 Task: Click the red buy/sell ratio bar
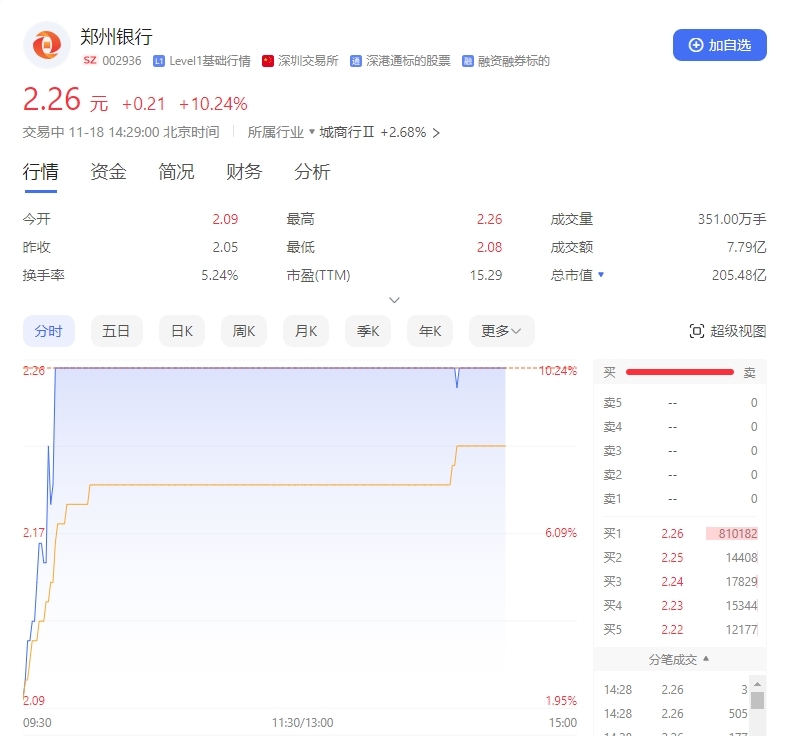click(679, 372)
